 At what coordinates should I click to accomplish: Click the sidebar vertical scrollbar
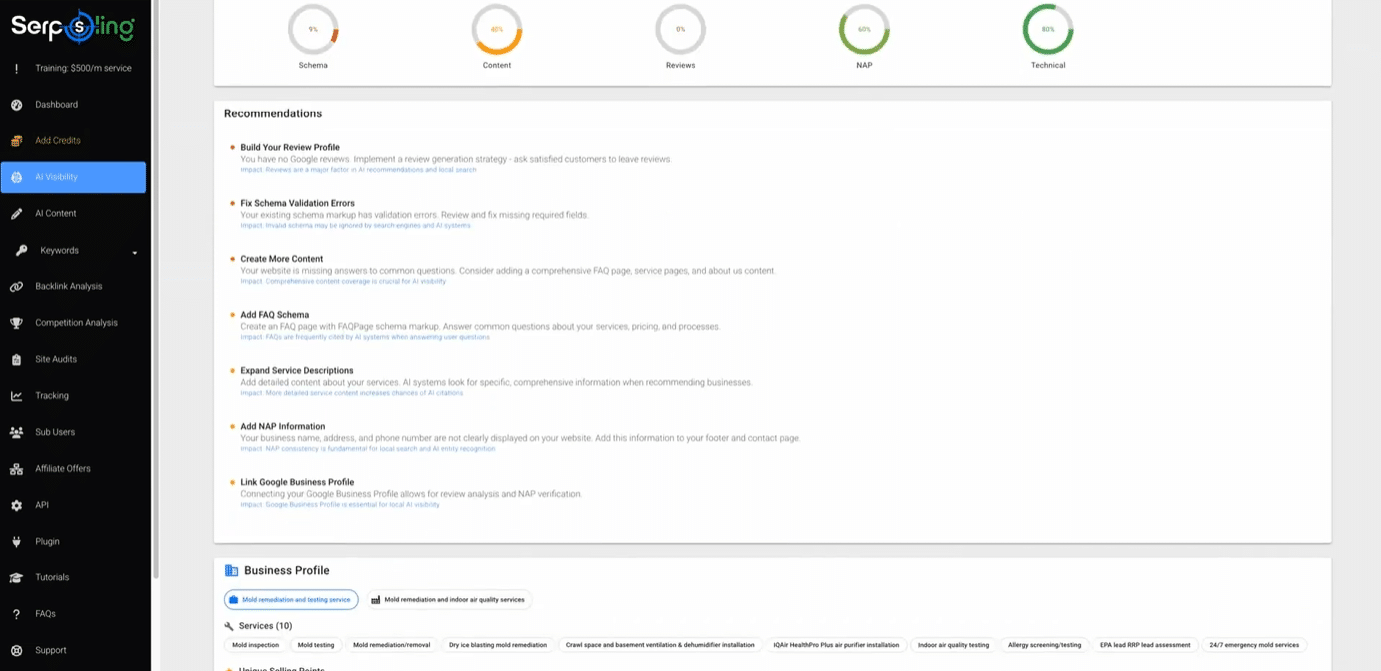[x=155, y=290]
